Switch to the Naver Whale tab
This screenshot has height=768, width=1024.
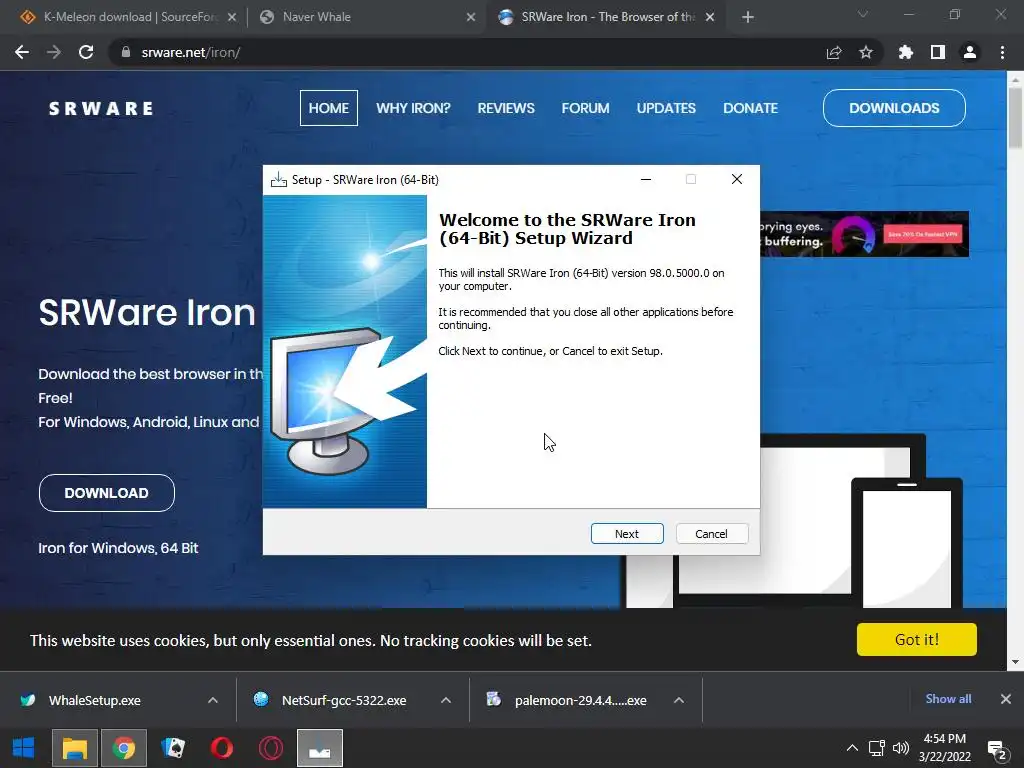366,17
